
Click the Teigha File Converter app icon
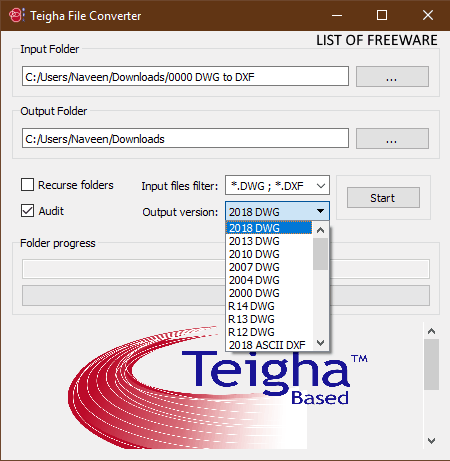(x=16, y=15)
